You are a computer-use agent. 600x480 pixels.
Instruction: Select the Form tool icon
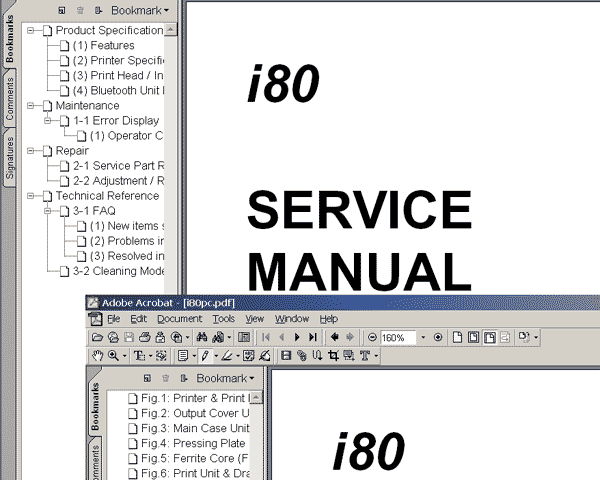pos(349,356)
